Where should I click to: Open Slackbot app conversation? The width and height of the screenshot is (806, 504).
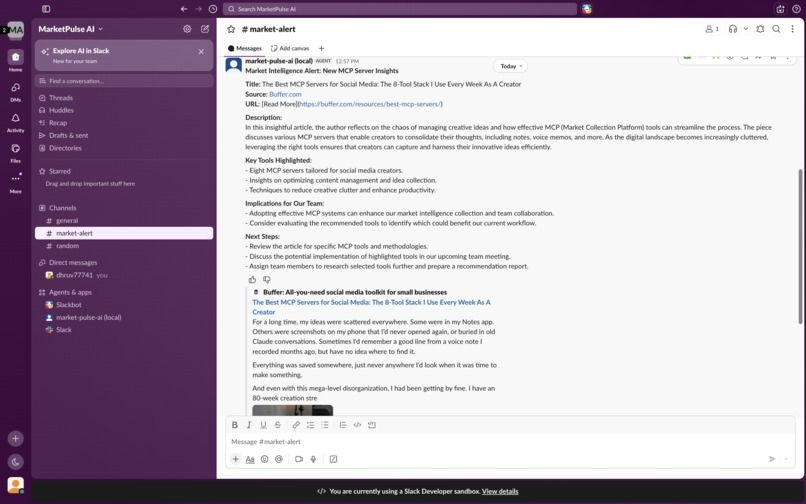[x=124, y=305]
